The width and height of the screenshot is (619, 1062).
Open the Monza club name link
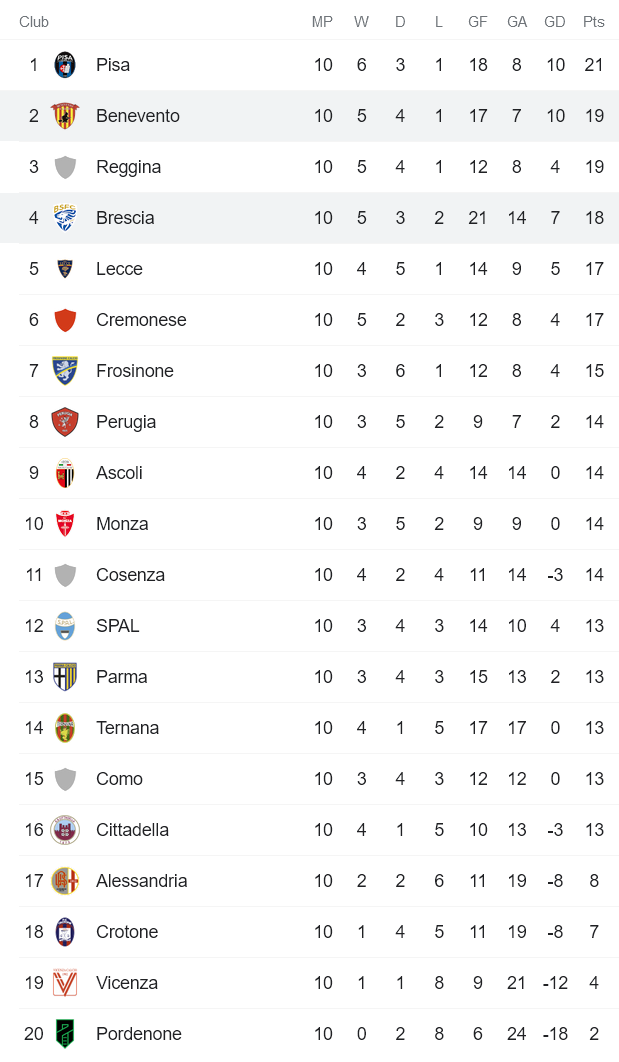[x=122, y=524]
